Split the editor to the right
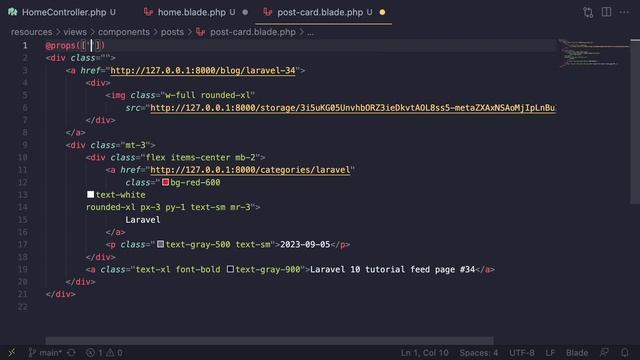 coord(607,12)
